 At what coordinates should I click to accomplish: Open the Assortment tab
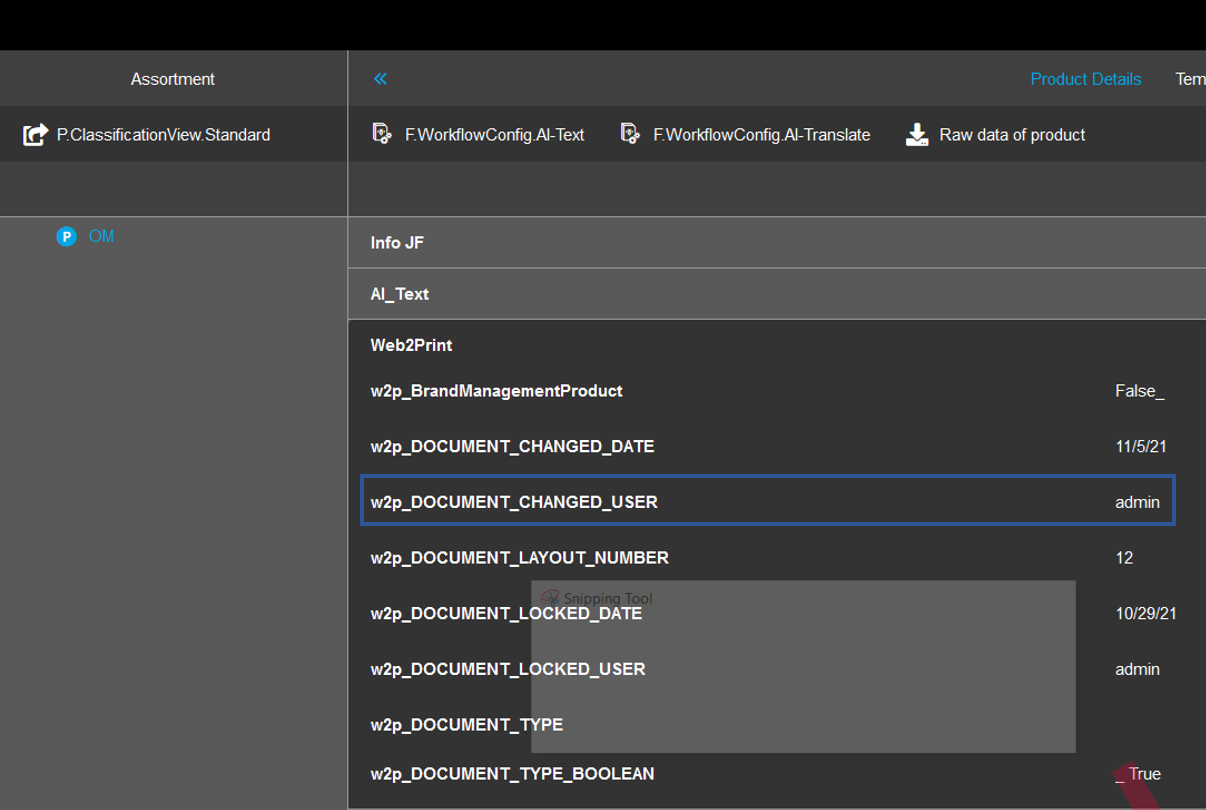point(172,79)
